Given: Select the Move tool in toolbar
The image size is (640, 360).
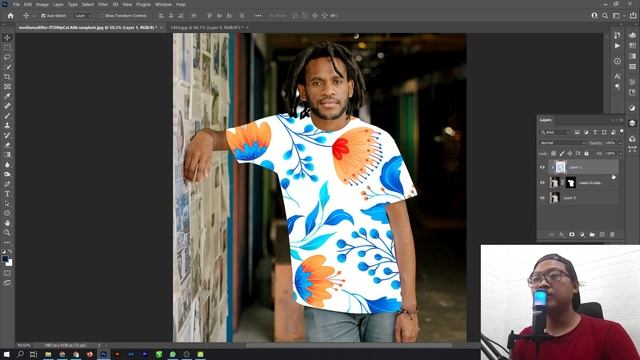Looking at the screenshot, I should click(x=7, y=38).
